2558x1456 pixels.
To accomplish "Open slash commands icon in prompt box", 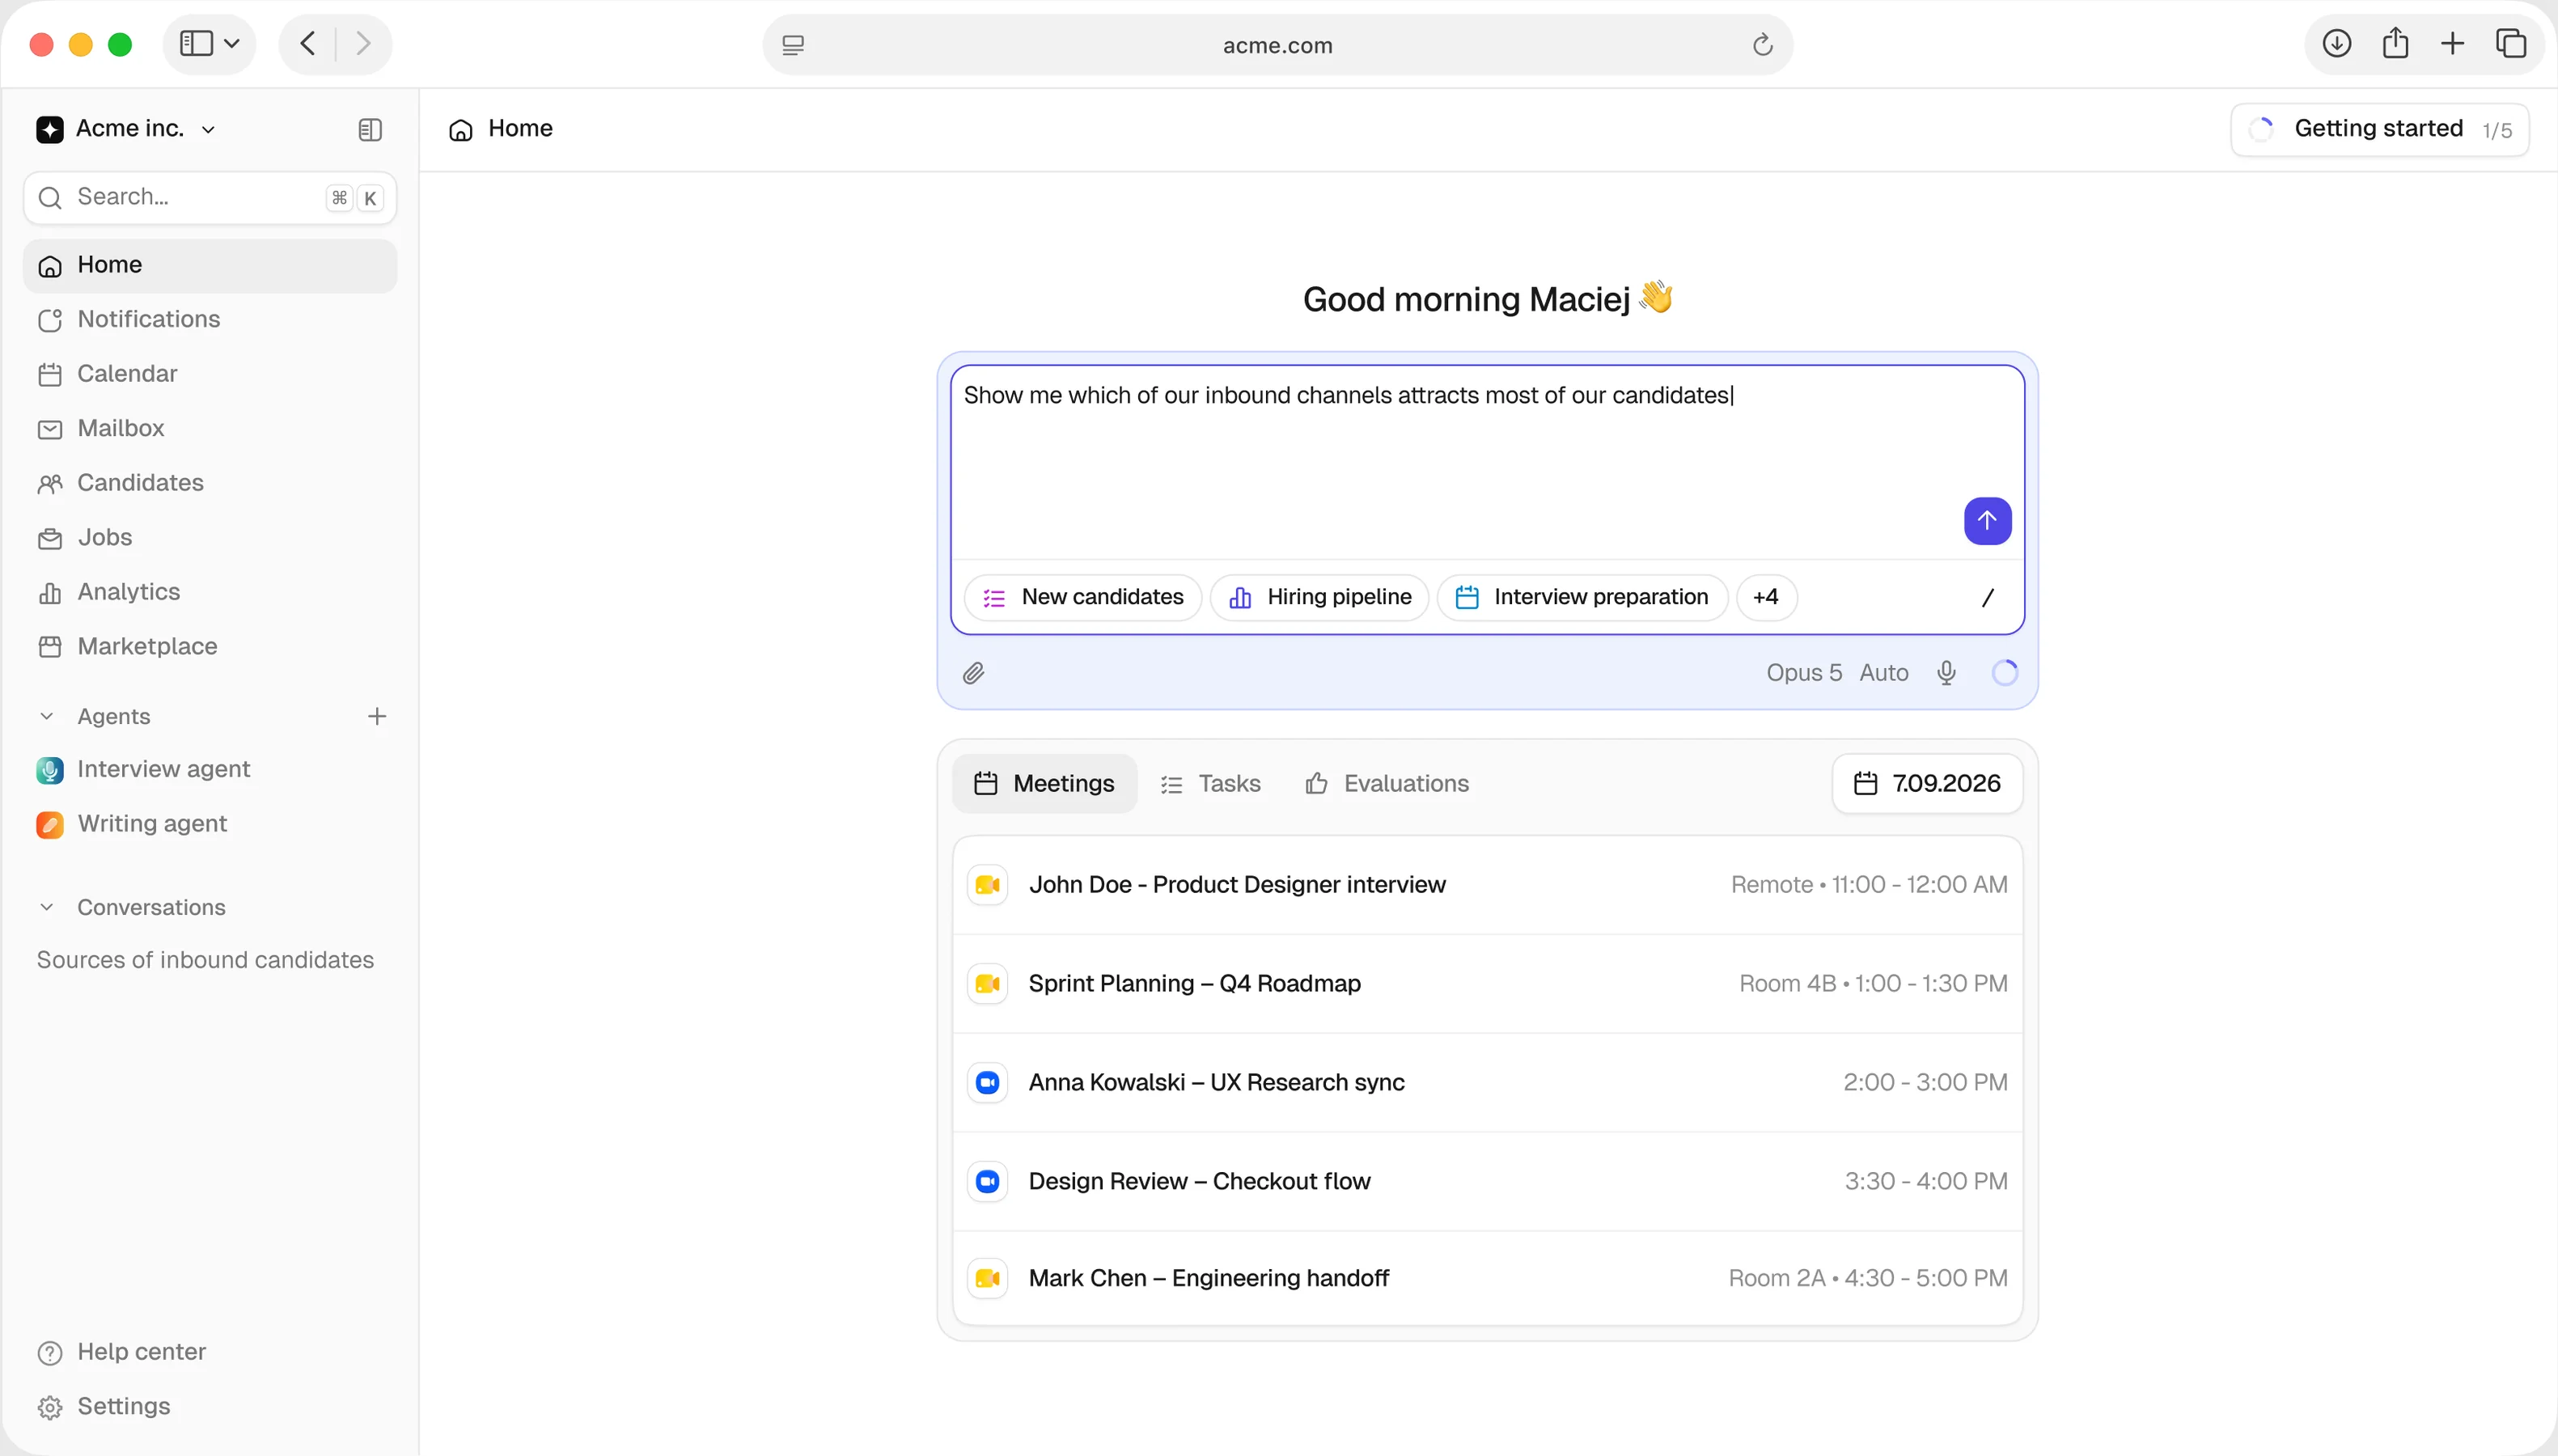I will pos(1987,597).
